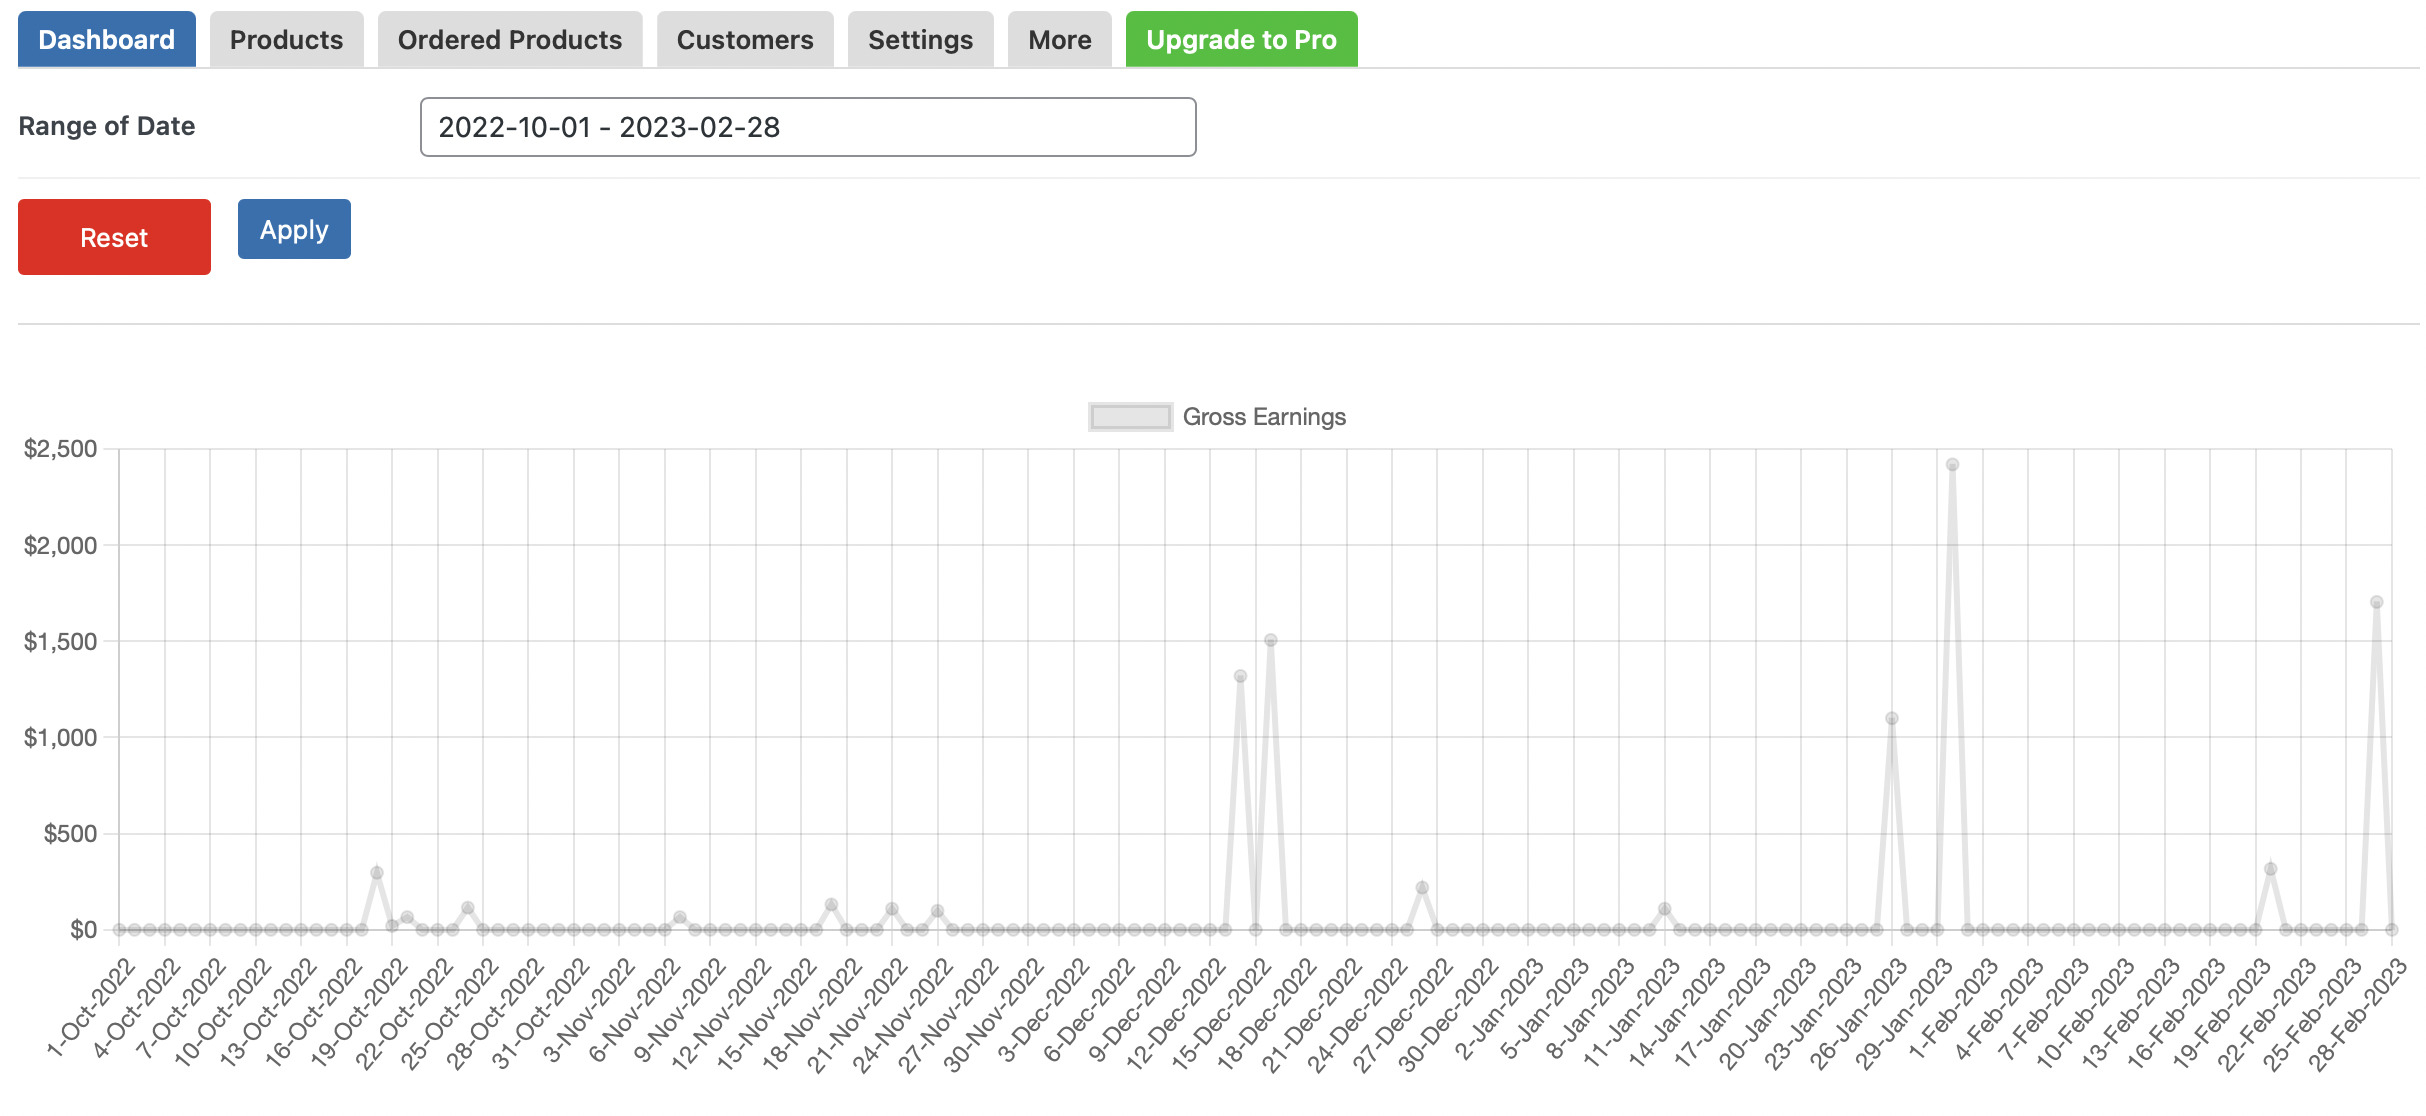Click the $1,500 y-axis label
Screen dimensions: 2426x1116
61,641
